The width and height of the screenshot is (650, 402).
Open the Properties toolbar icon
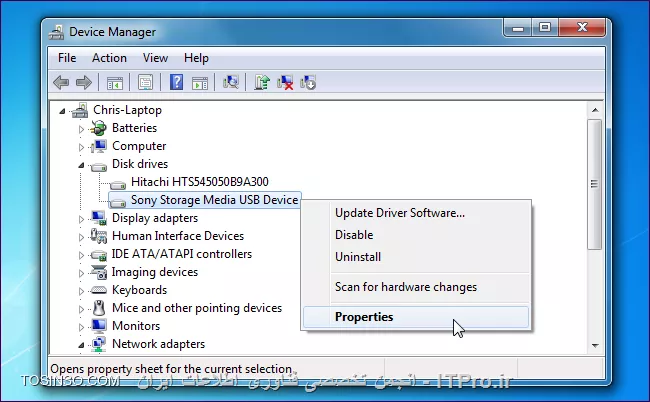[145, 83]
